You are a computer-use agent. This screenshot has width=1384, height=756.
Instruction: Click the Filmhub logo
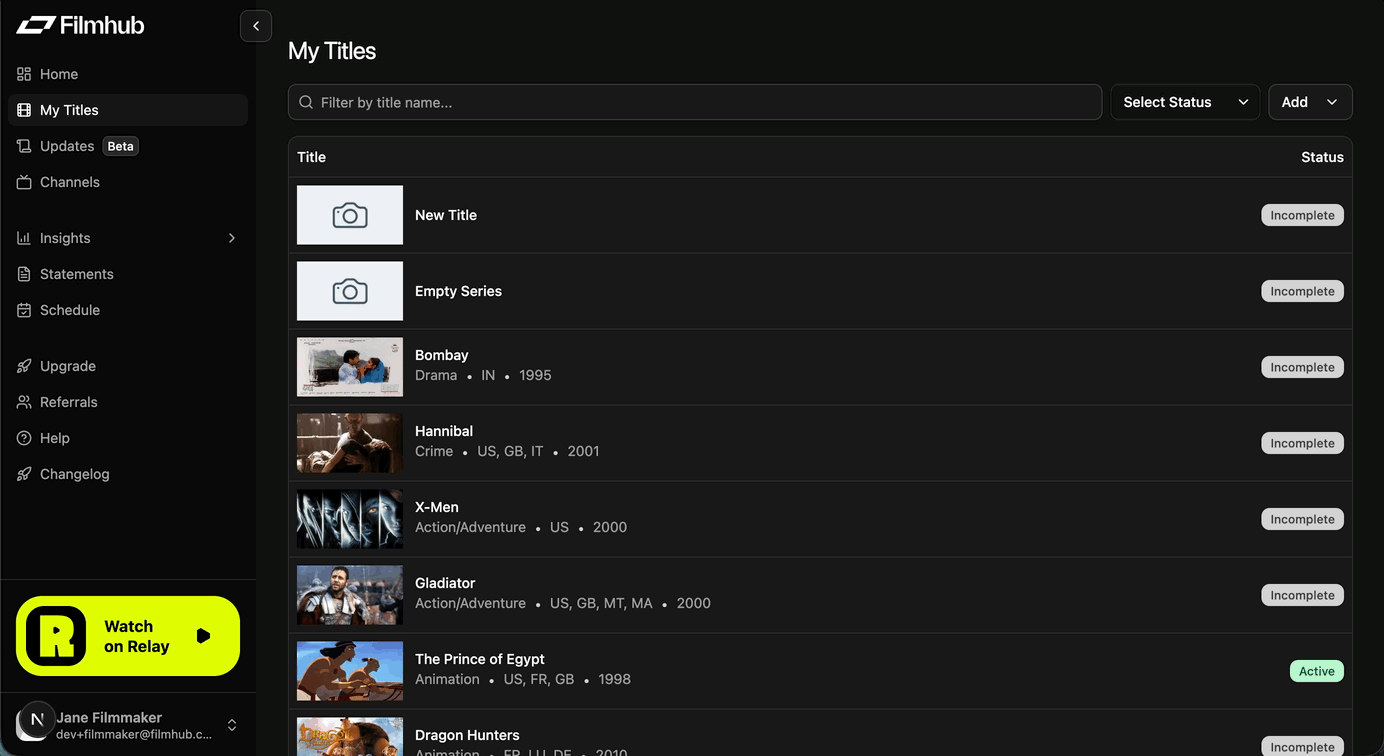pyautogui.click(x=80, y=24)
